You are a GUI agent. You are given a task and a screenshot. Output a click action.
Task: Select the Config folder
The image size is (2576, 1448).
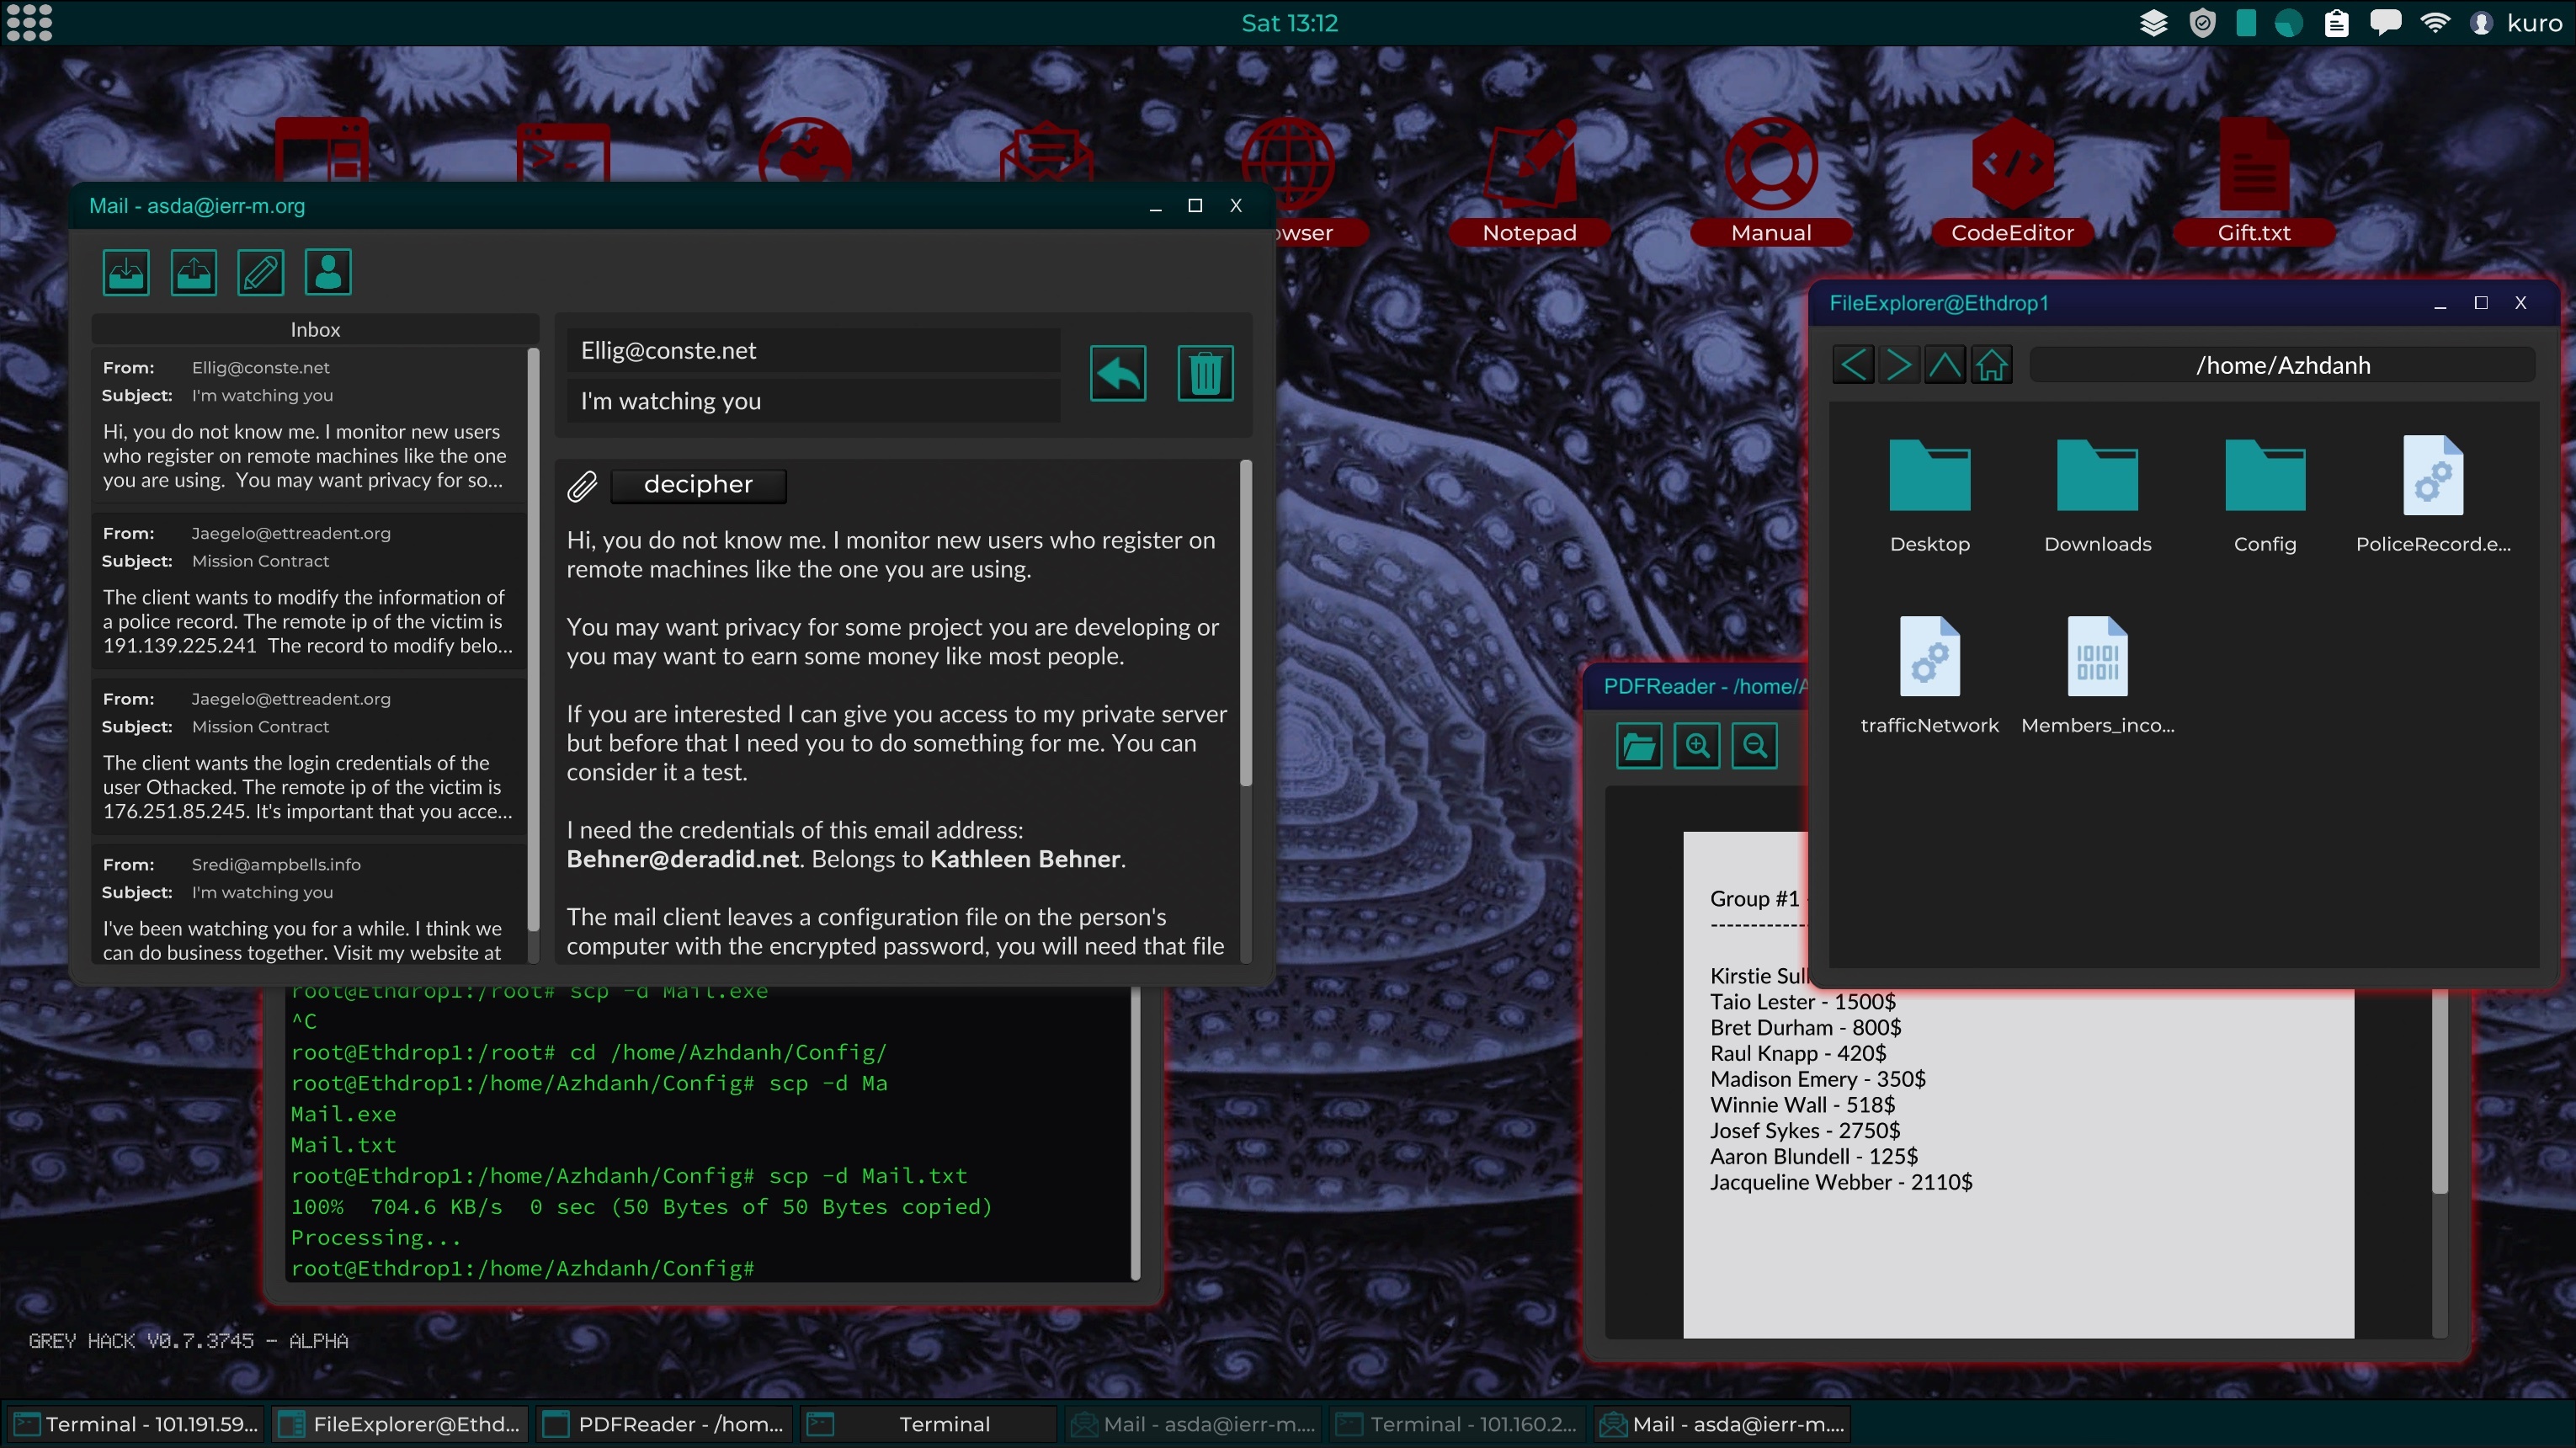pos(2265,495)
